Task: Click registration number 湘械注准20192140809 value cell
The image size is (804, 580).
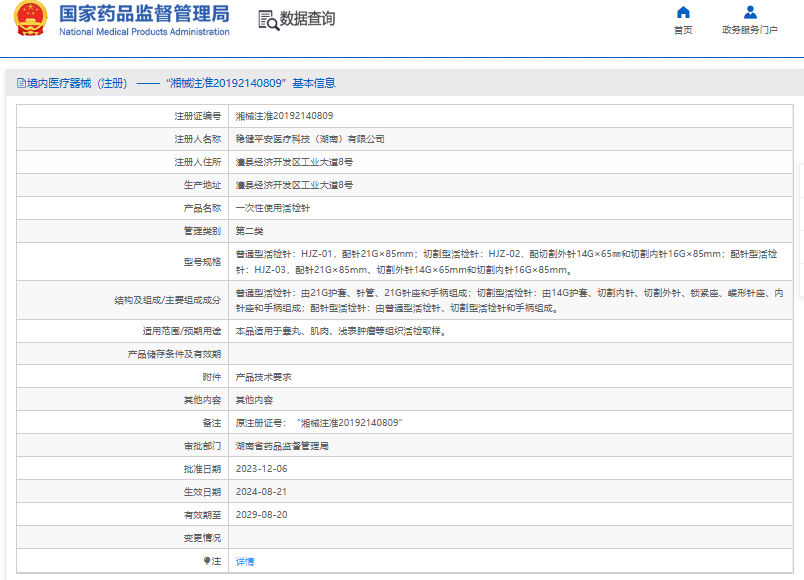Action: (284, 116)
